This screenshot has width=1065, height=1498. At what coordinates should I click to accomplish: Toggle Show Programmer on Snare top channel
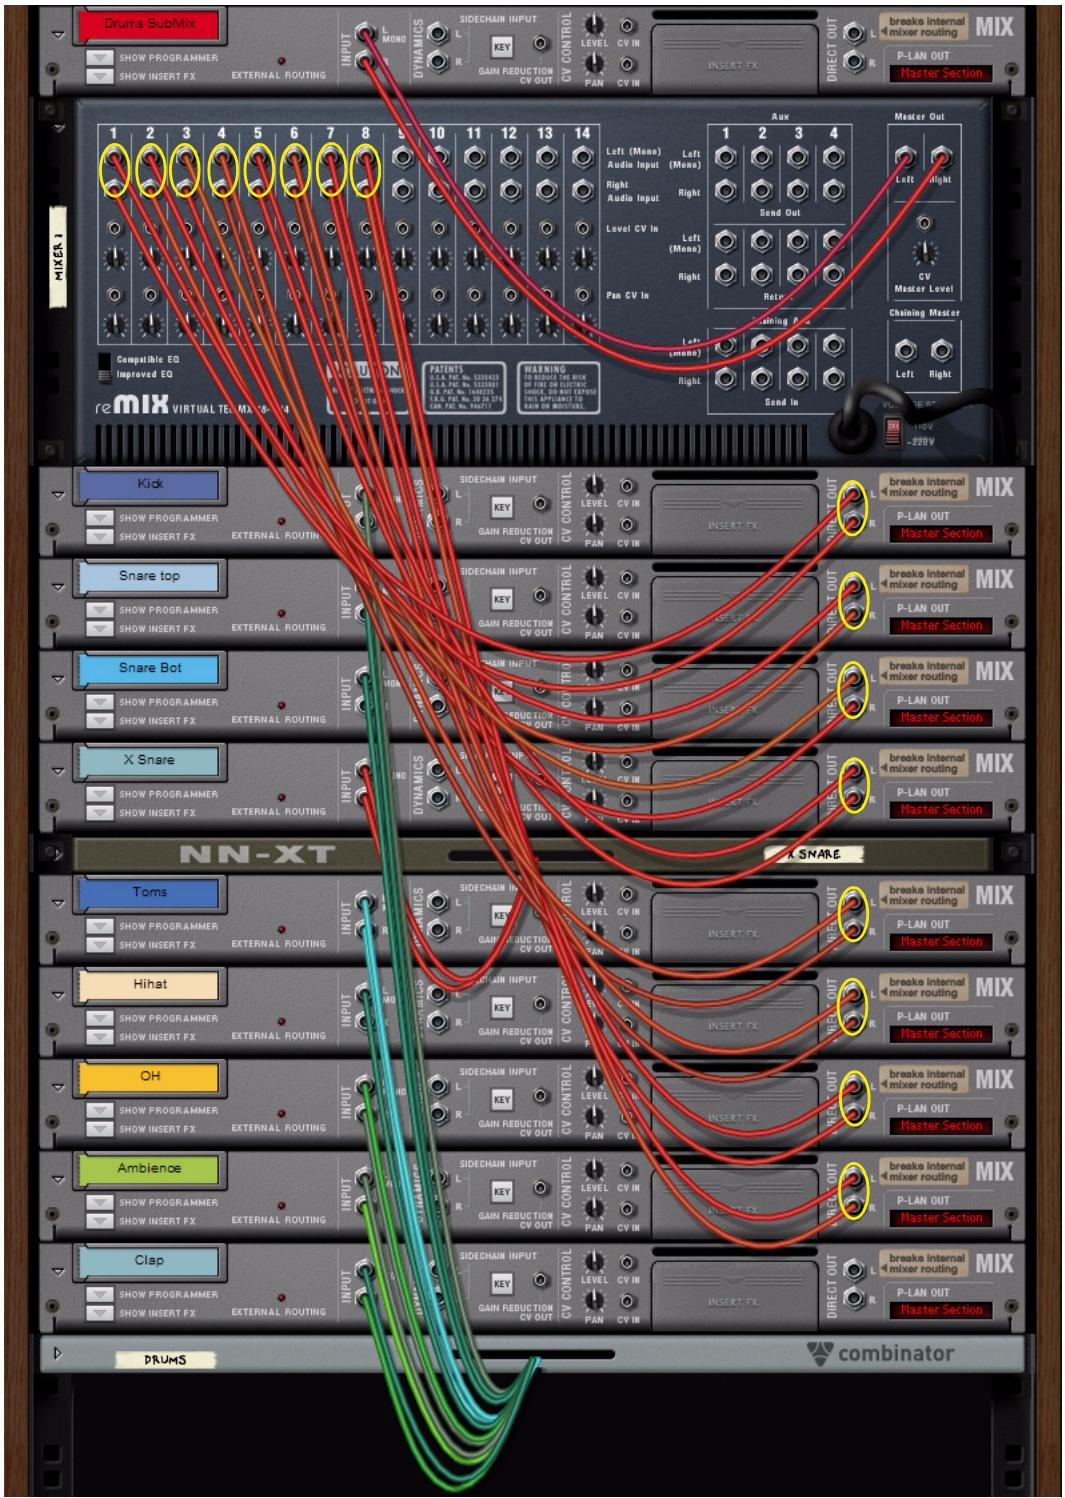point(99,610)
